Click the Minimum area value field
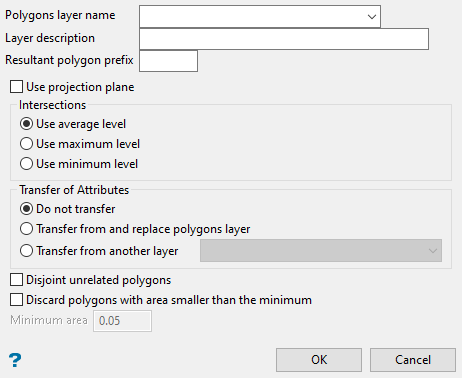 [122, 321]
